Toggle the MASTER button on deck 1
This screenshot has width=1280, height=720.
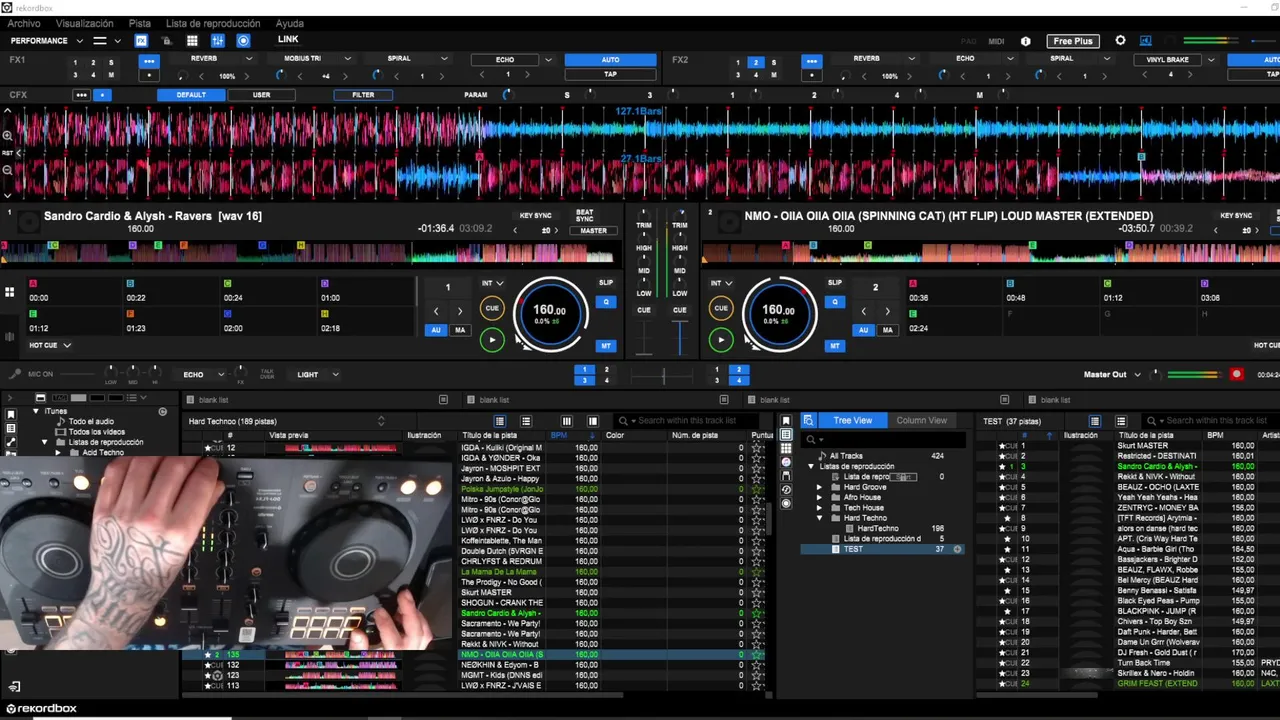click(593, 230)
